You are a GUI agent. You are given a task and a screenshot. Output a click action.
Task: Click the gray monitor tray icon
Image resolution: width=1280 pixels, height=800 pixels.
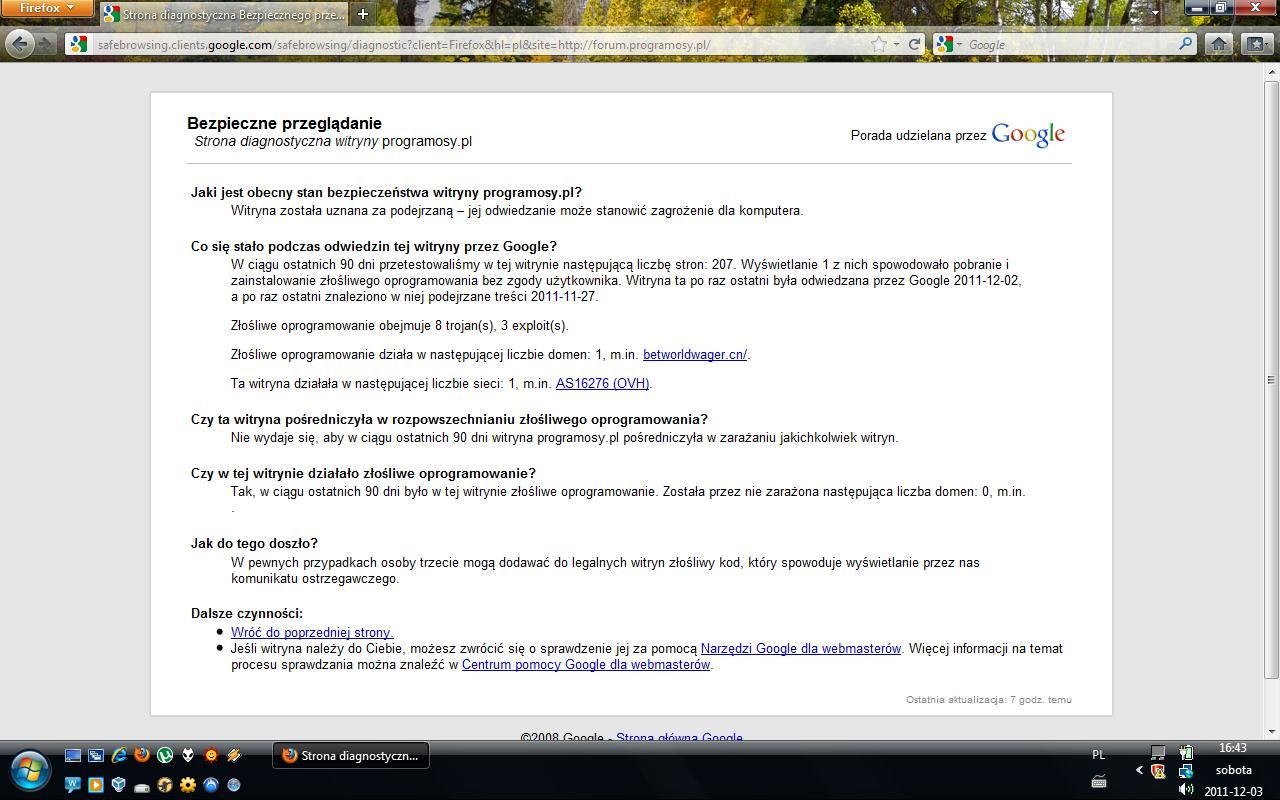(x=1158, y=752)
